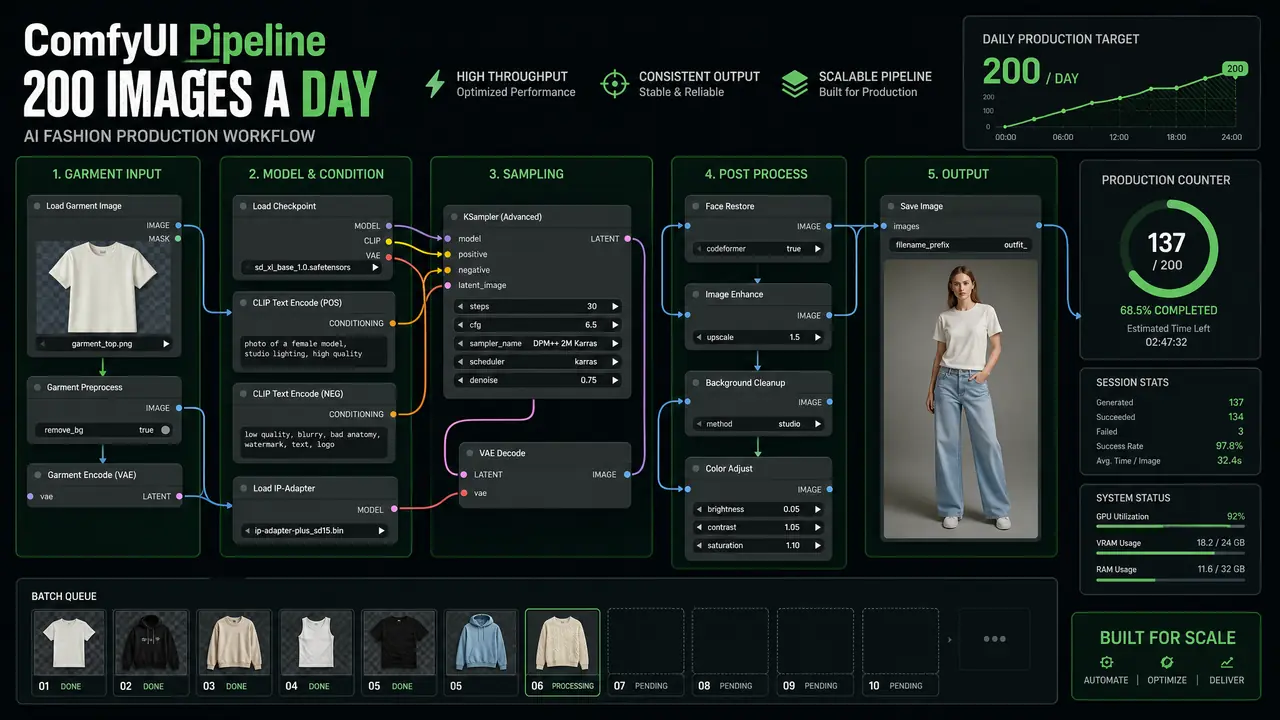Click the circular Production Counter progress ring
Image resolution: width=1280 pixels, height=720 pixels.
click(x=1167, y=250)
